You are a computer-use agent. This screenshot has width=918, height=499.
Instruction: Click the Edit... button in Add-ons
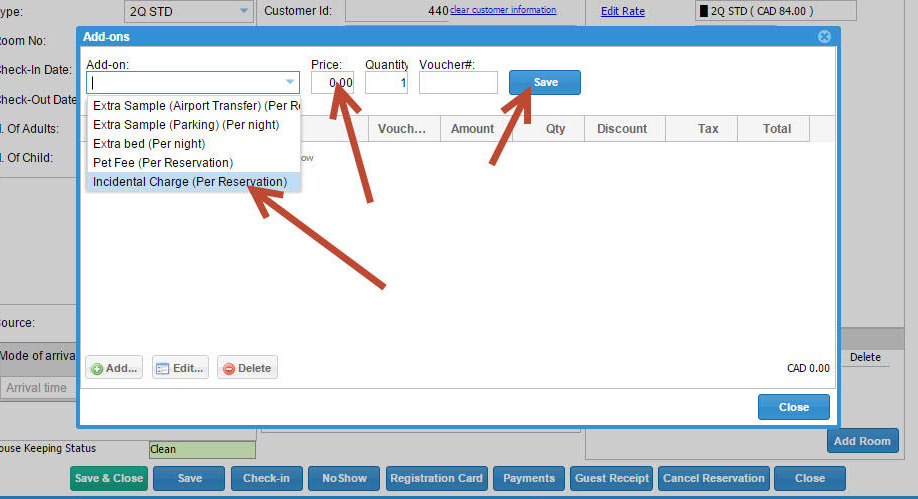[180, 368]
